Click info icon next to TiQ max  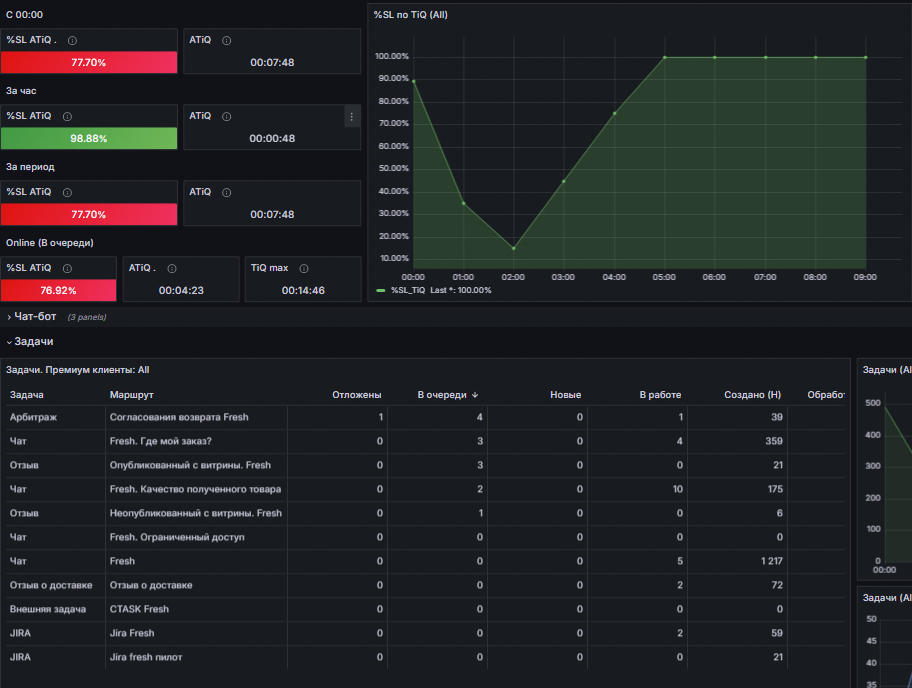click(304, 269)
